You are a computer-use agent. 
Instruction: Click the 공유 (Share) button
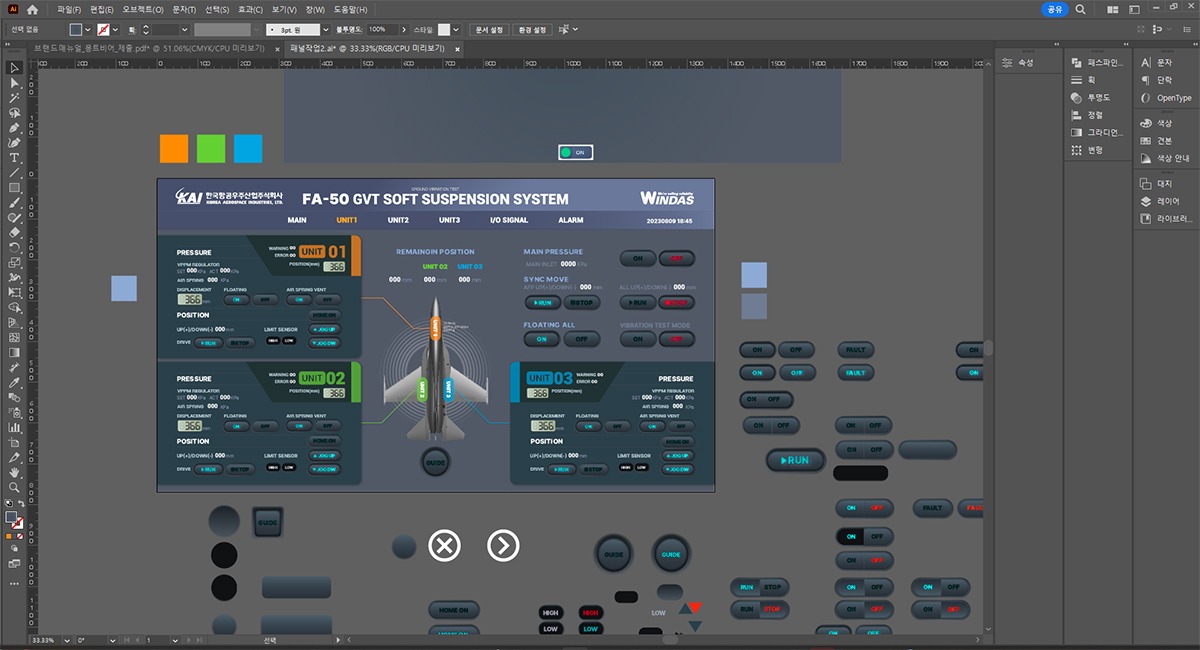click(1055, 9)
